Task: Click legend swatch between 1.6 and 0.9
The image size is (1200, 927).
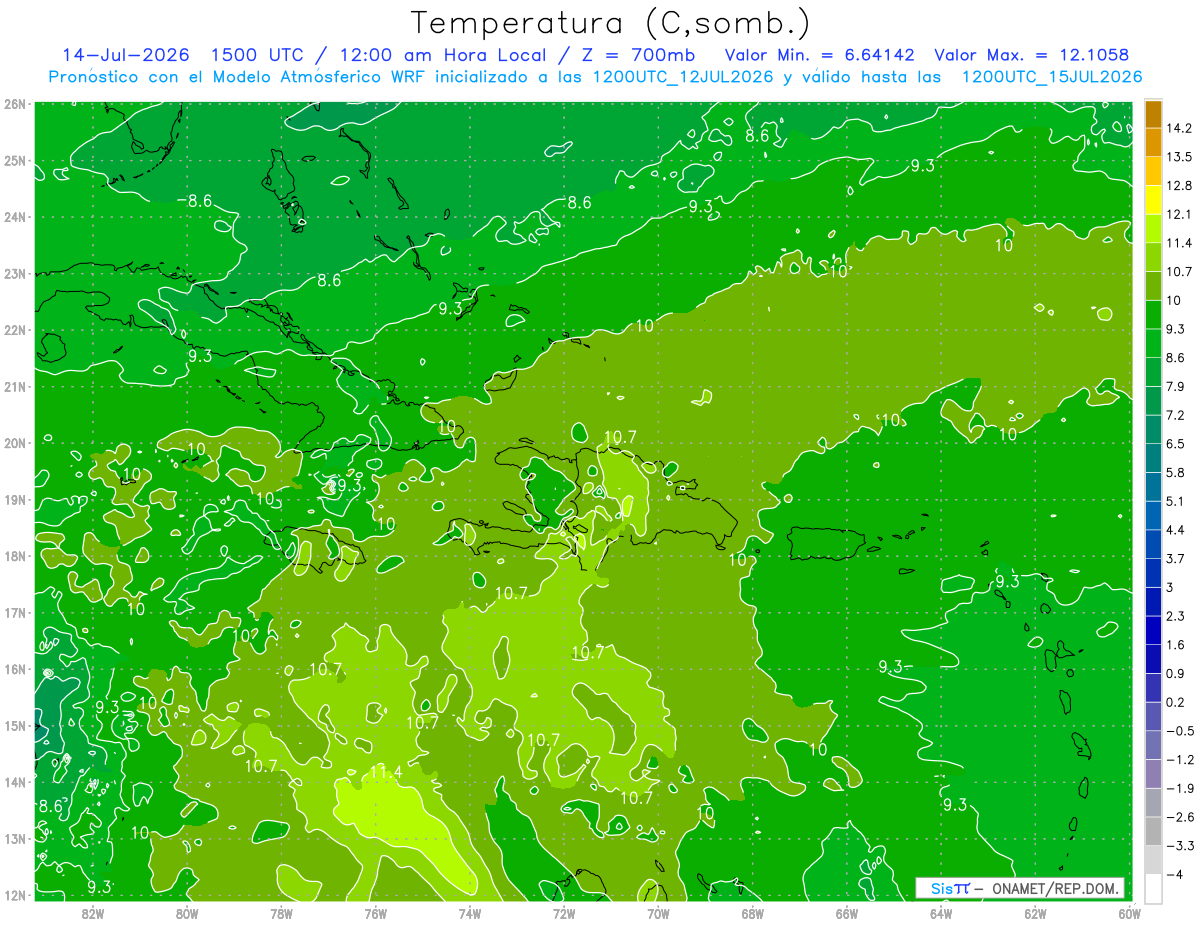Action: [x=1153, y=659]
